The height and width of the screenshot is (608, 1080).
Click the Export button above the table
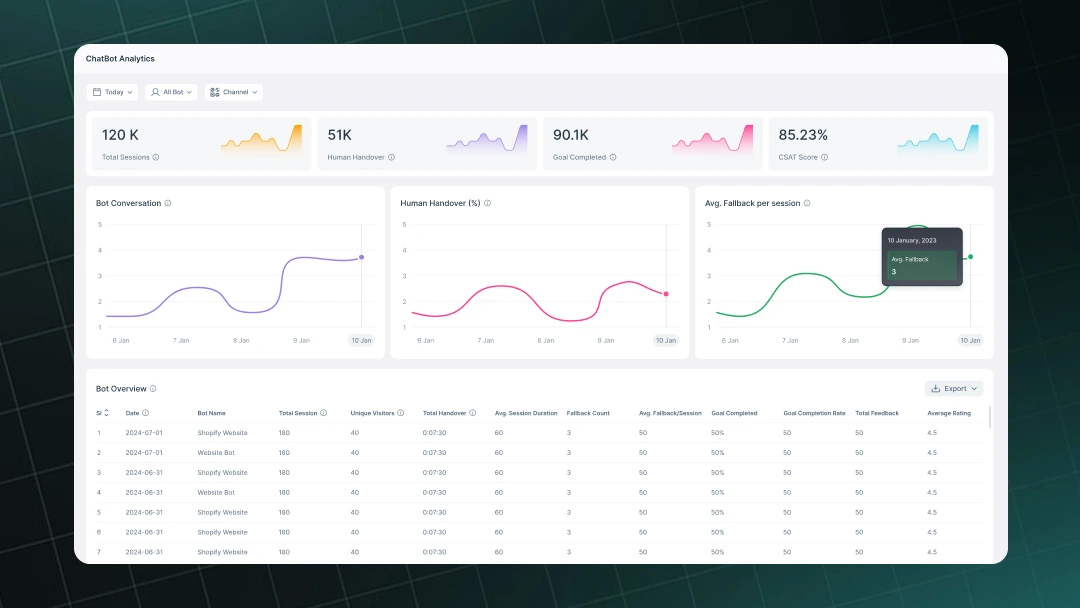(953, 388)
